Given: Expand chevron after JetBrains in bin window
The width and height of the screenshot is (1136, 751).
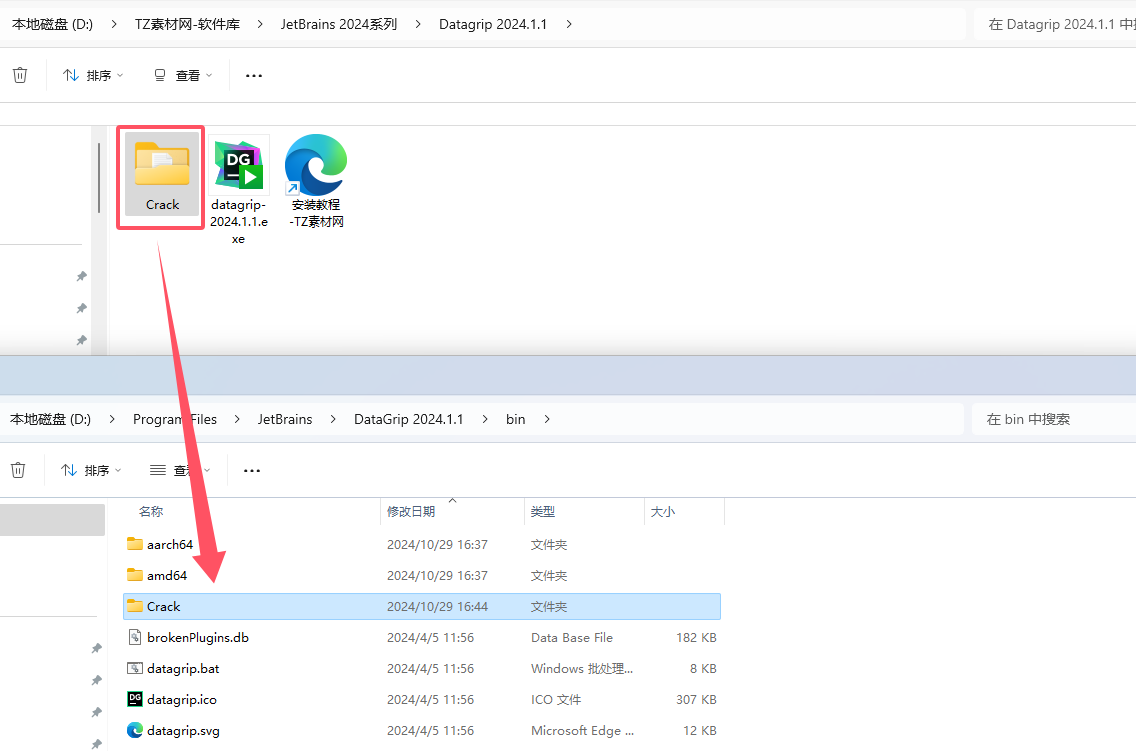Looking at the screenshot, I should (x=333, y=419).
